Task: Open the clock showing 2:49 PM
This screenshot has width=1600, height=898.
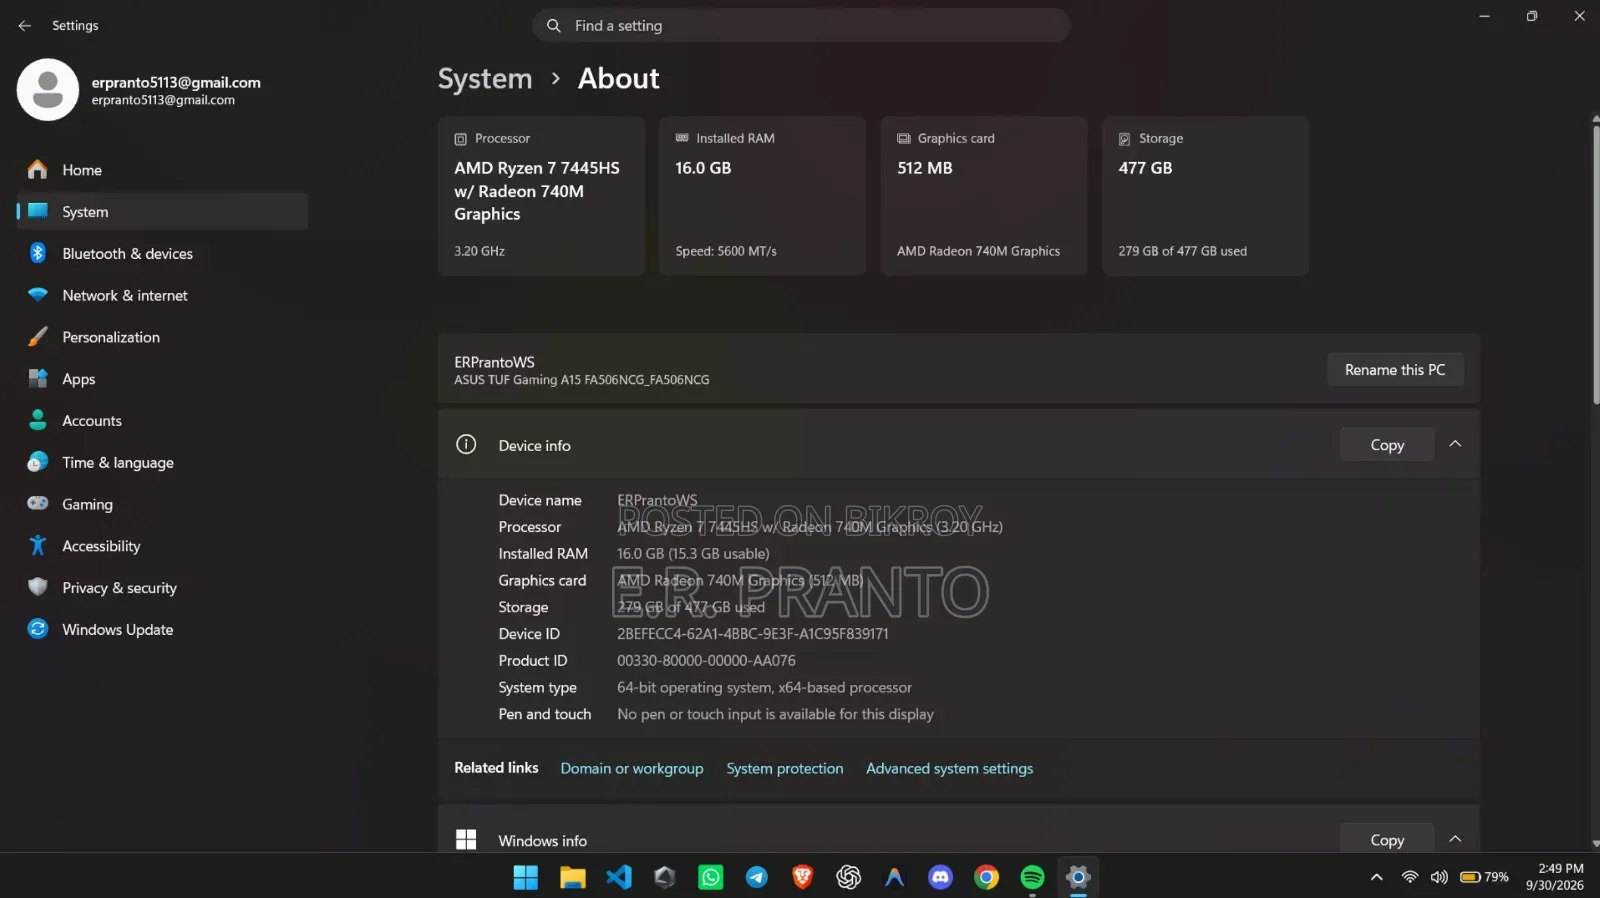Action: click(x=1555, y=877)
